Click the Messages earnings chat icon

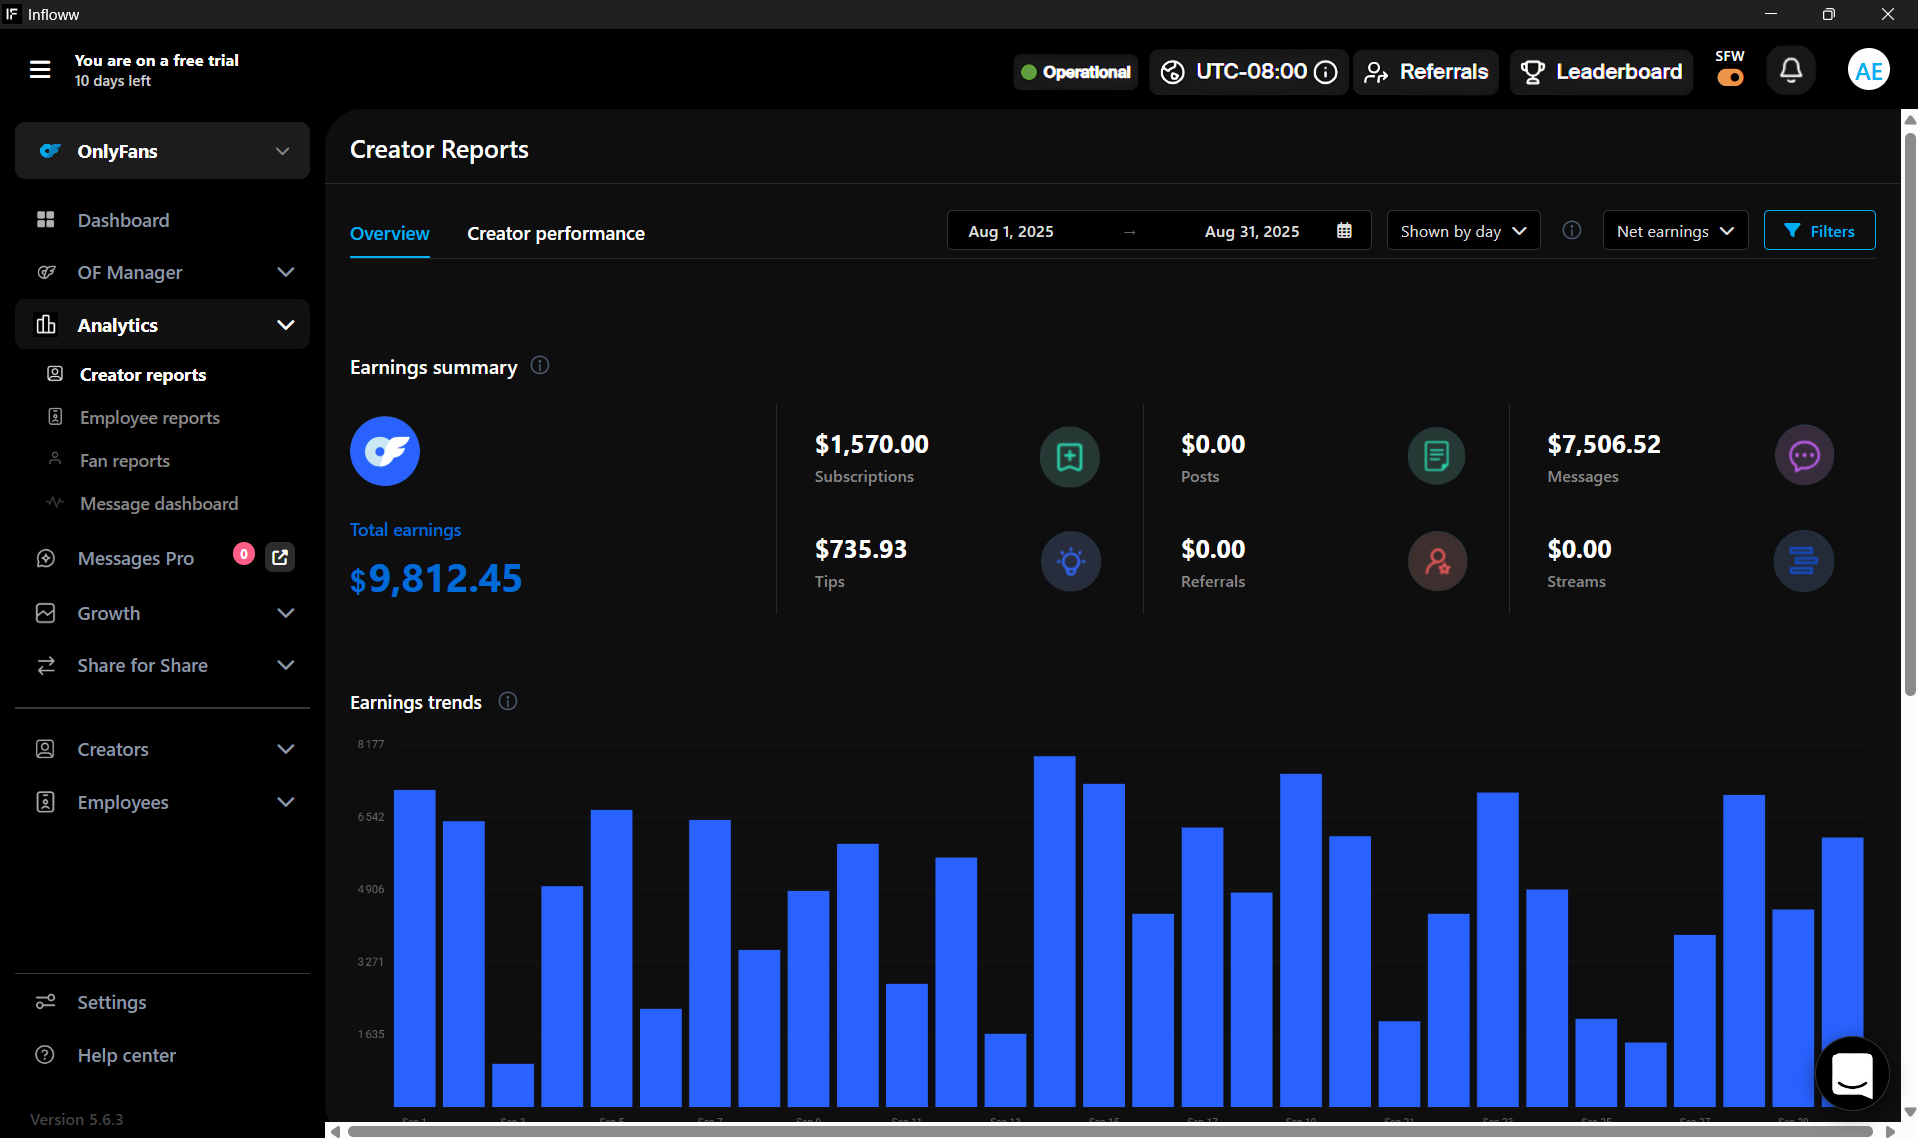(1803, 456)
